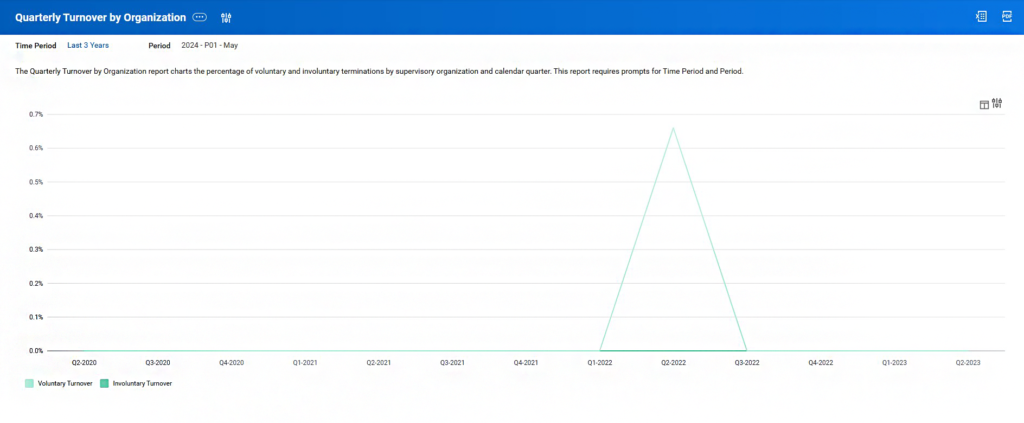Click the Q2-2022 peak data point
This screenshot has width=1024, height=423.
click(x=673, y=128)
